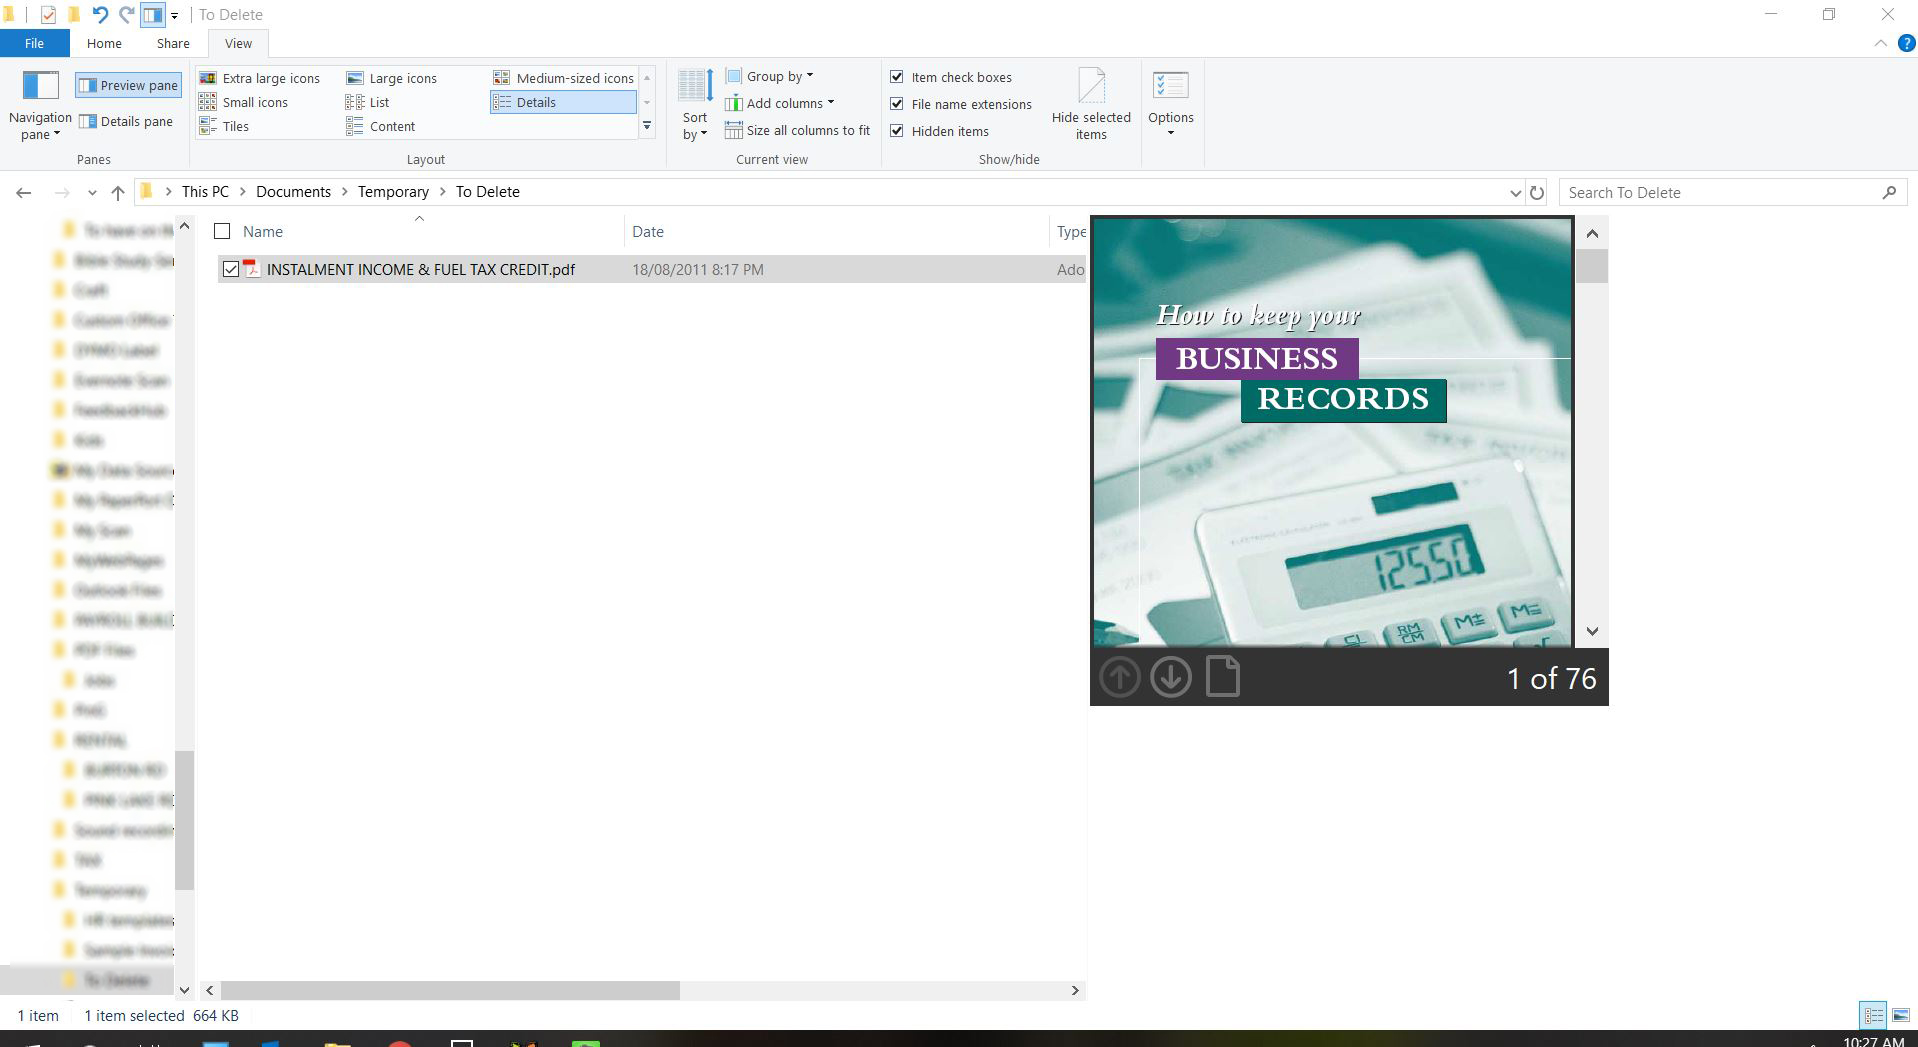The width and height of the screenshot is (1918, 1047).
Task: Switch to the Details pane
Action: point(127,121)
